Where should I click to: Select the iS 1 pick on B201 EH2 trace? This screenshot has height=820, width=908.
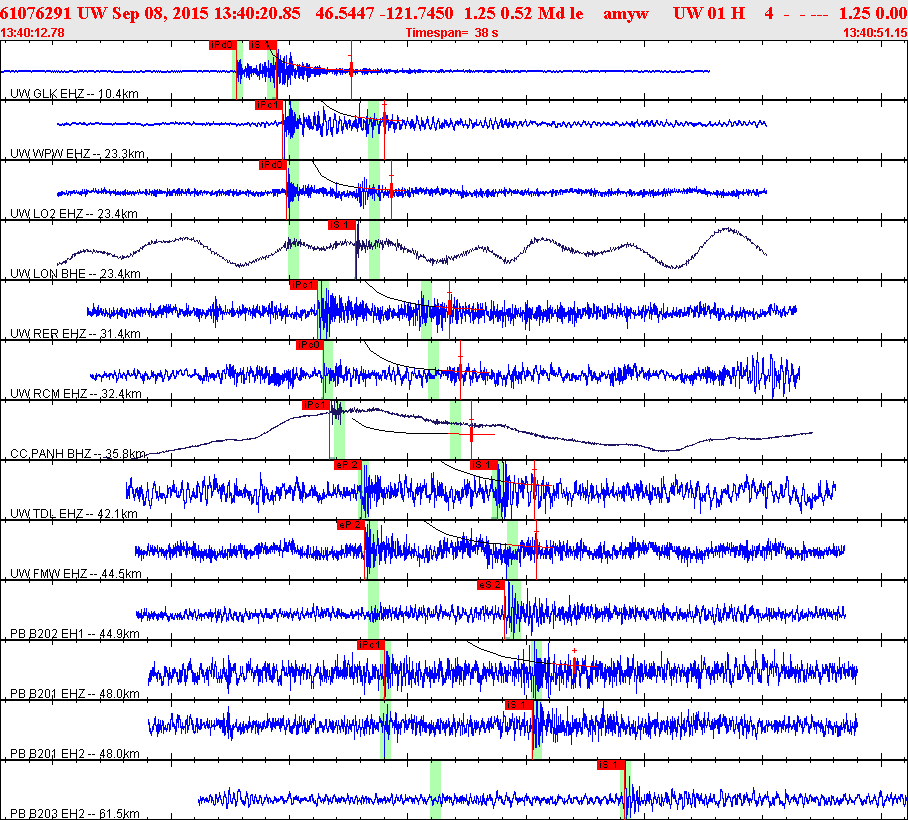pos(518,705)
